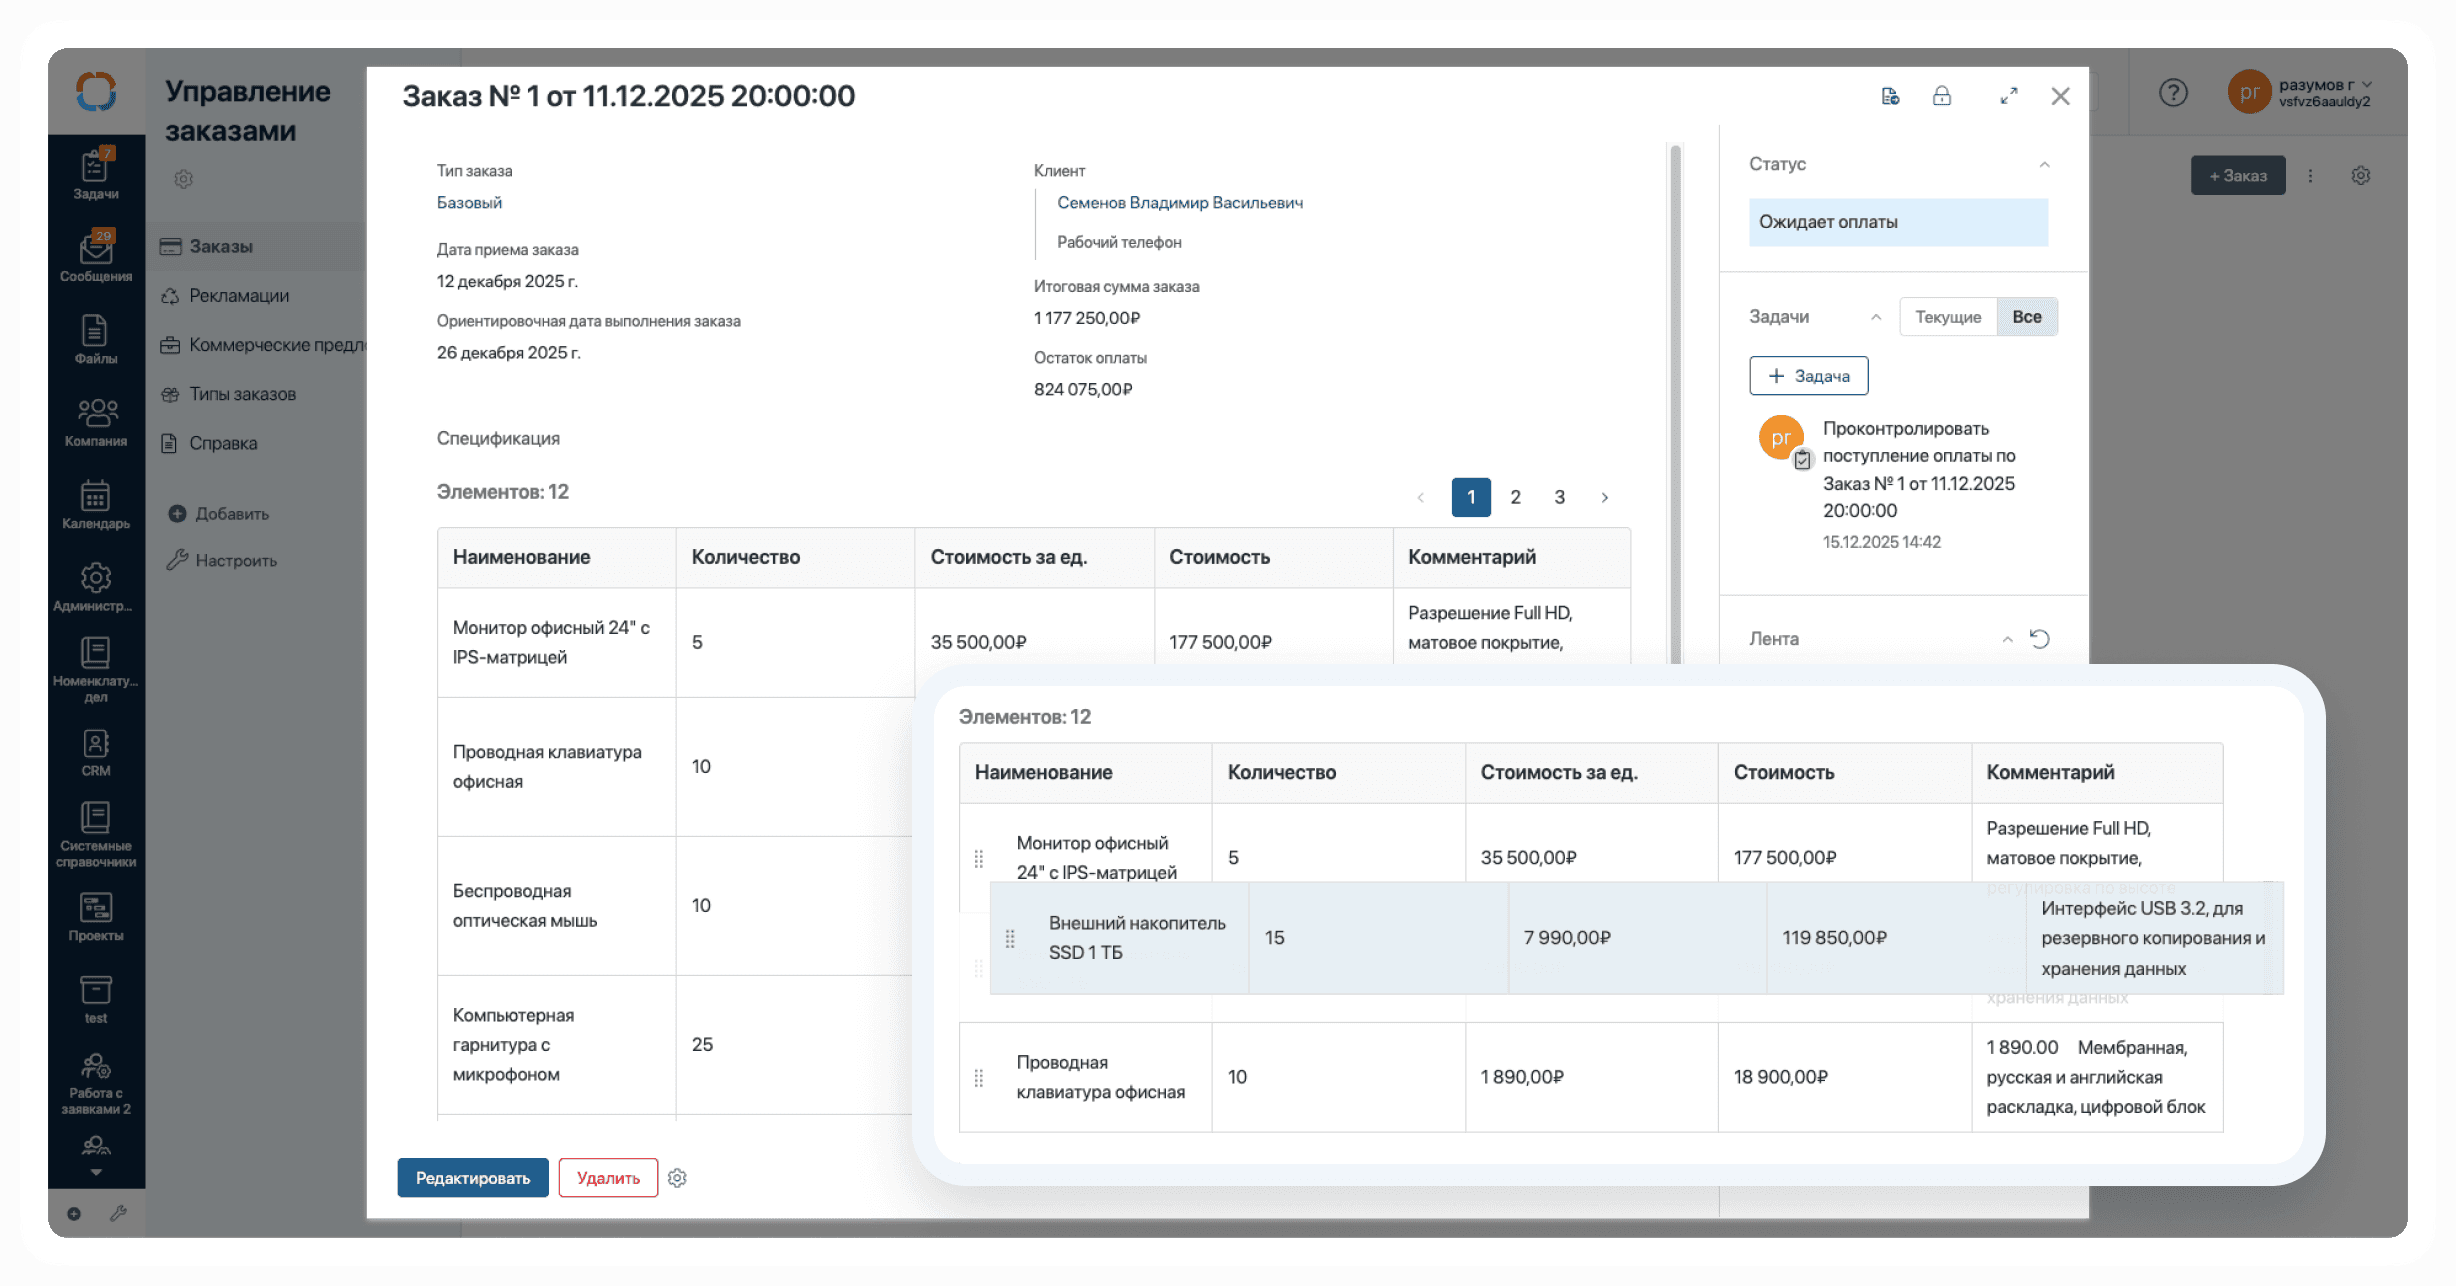Collapse the Задачи section

1876,317
